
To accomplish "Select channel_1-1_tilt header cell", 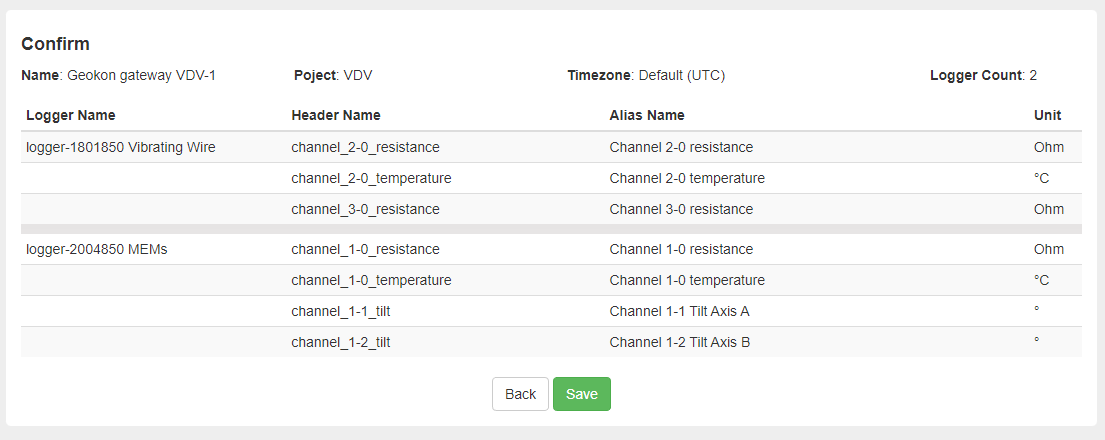I will click(x=340, y=311).
